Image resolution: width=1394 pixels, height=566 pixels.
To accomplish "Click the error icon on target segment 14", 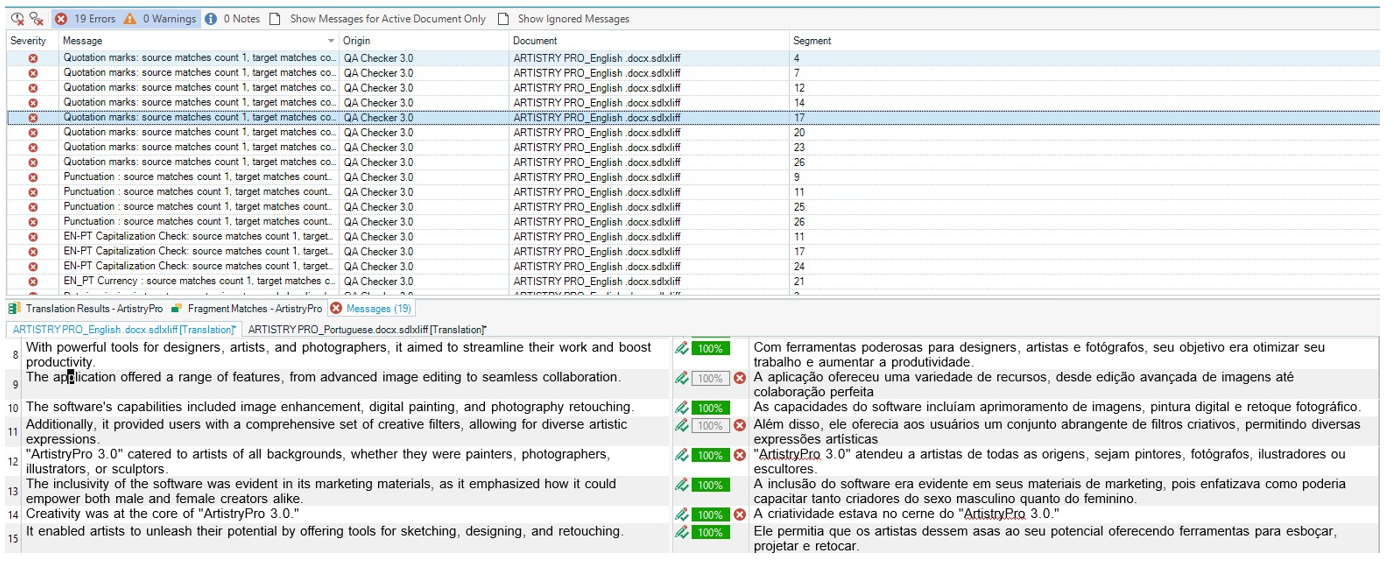I will 740,515.
